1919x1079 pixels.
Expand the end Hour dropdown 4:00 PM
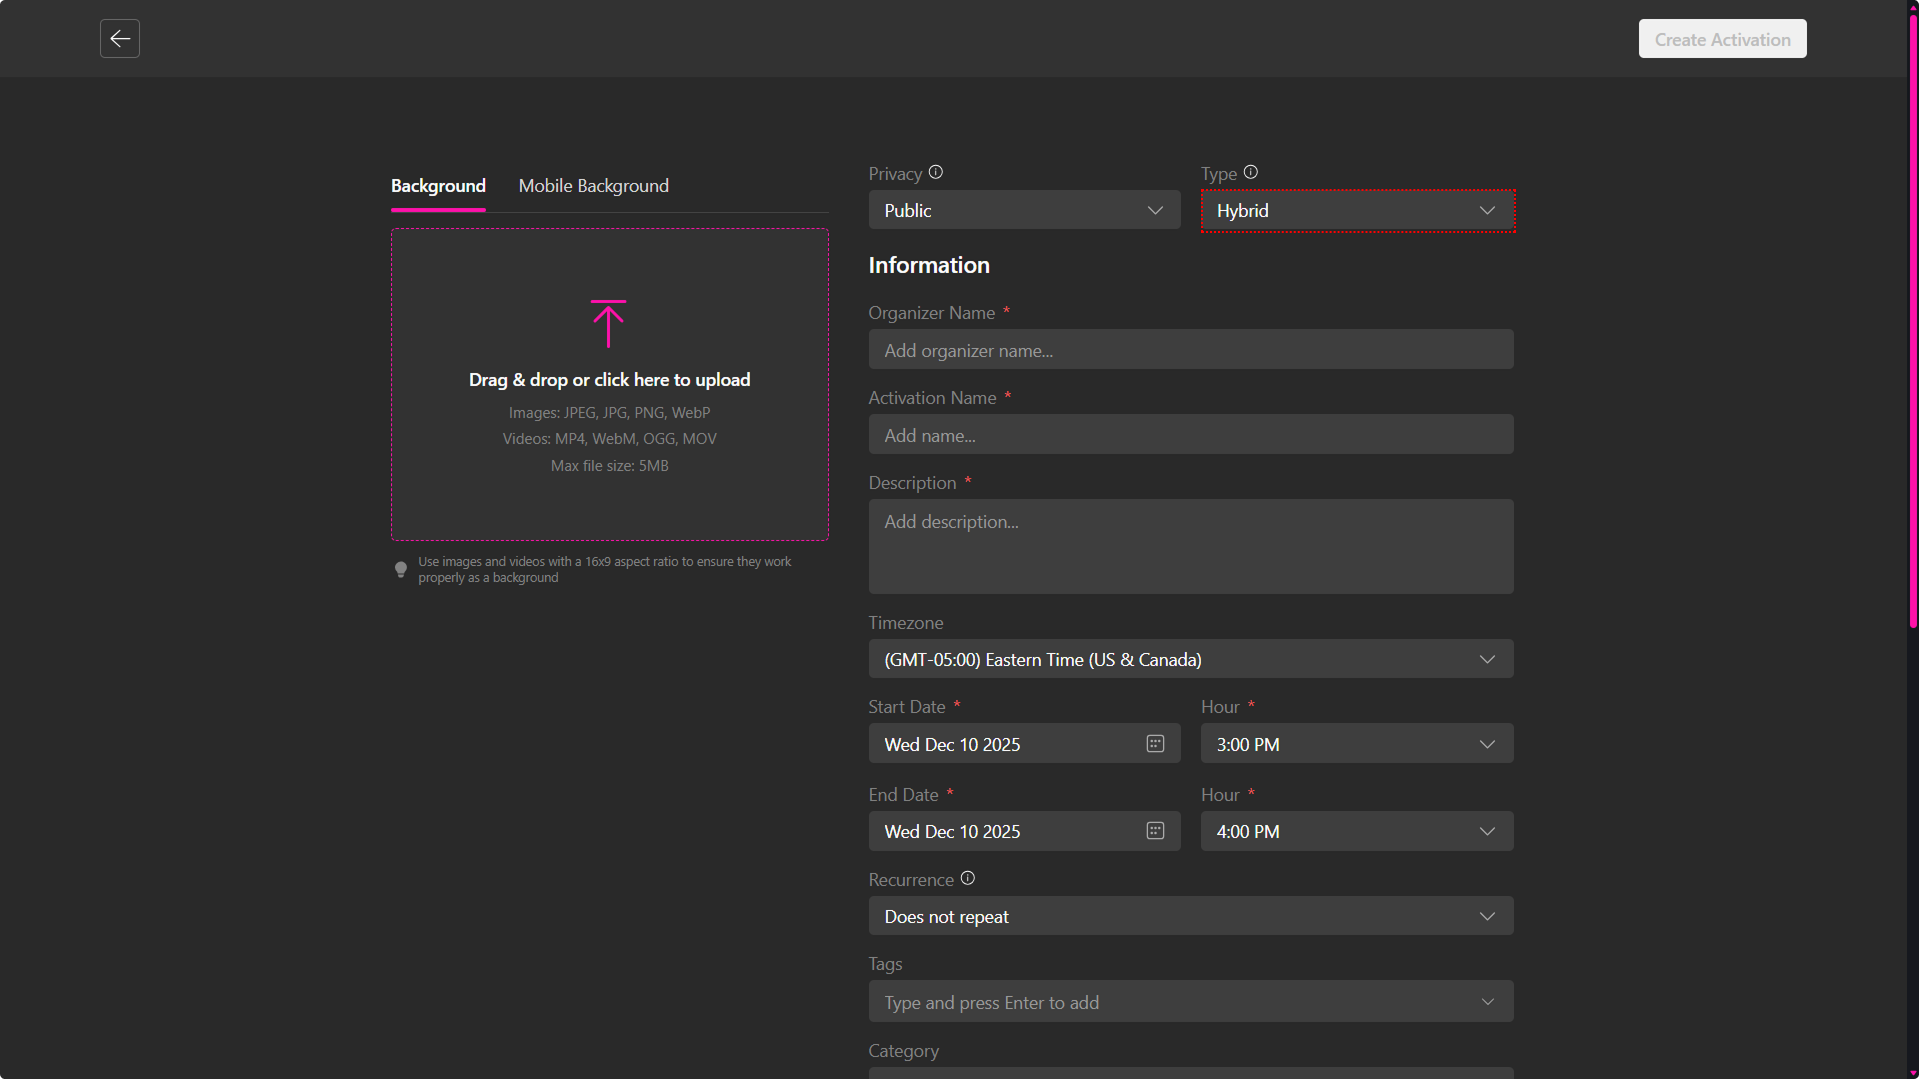click(1356, 831)
